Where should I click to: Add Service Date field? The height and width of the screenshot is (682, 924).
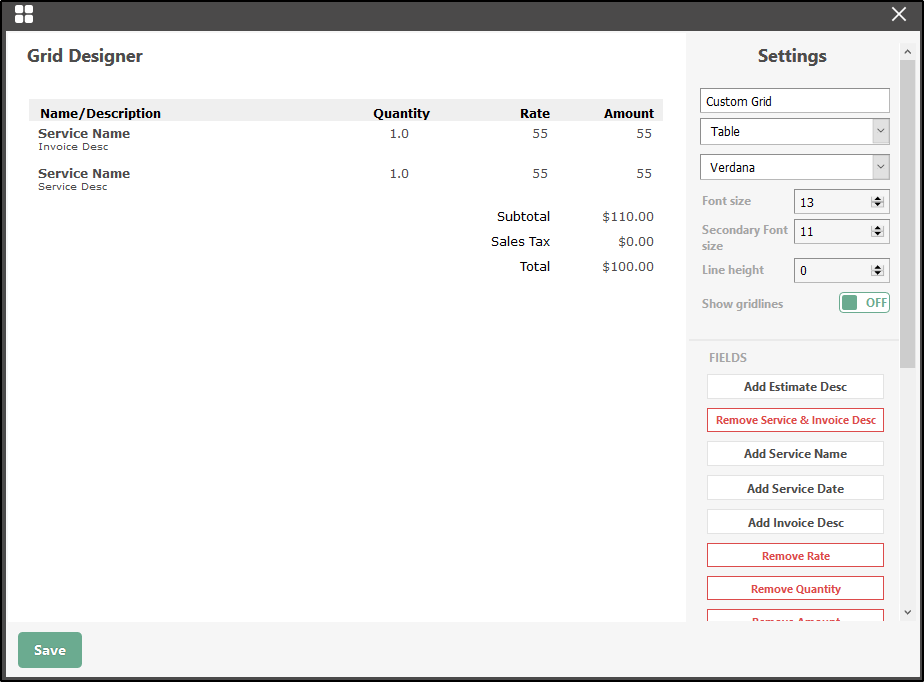[794, 487]
